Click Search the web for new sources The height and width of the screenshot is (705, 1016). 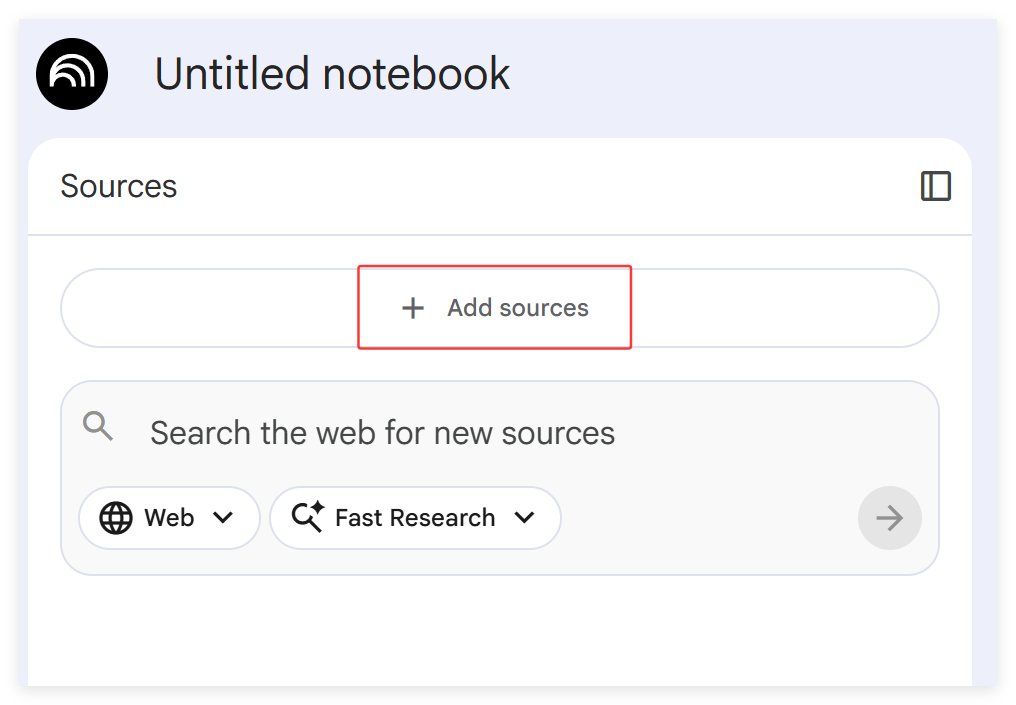click(381, 432)
